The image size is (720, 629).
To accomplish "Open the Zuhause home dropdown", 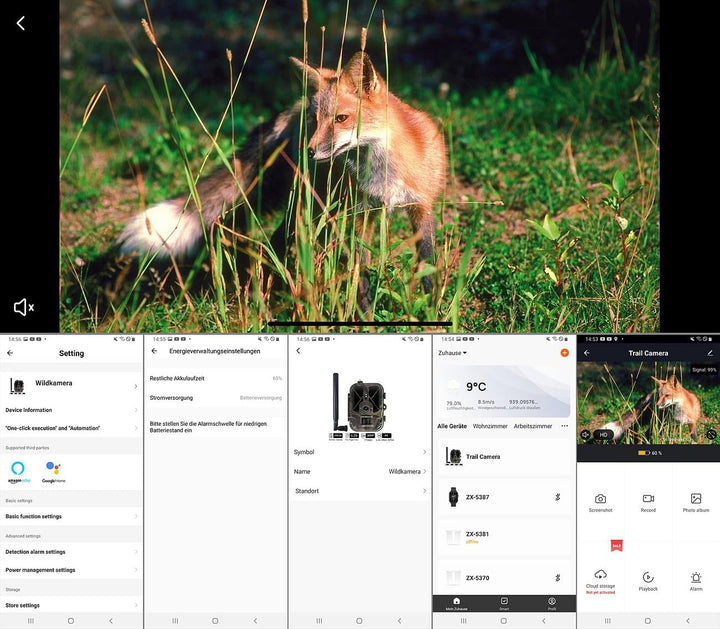I will [x=452, y=353].
